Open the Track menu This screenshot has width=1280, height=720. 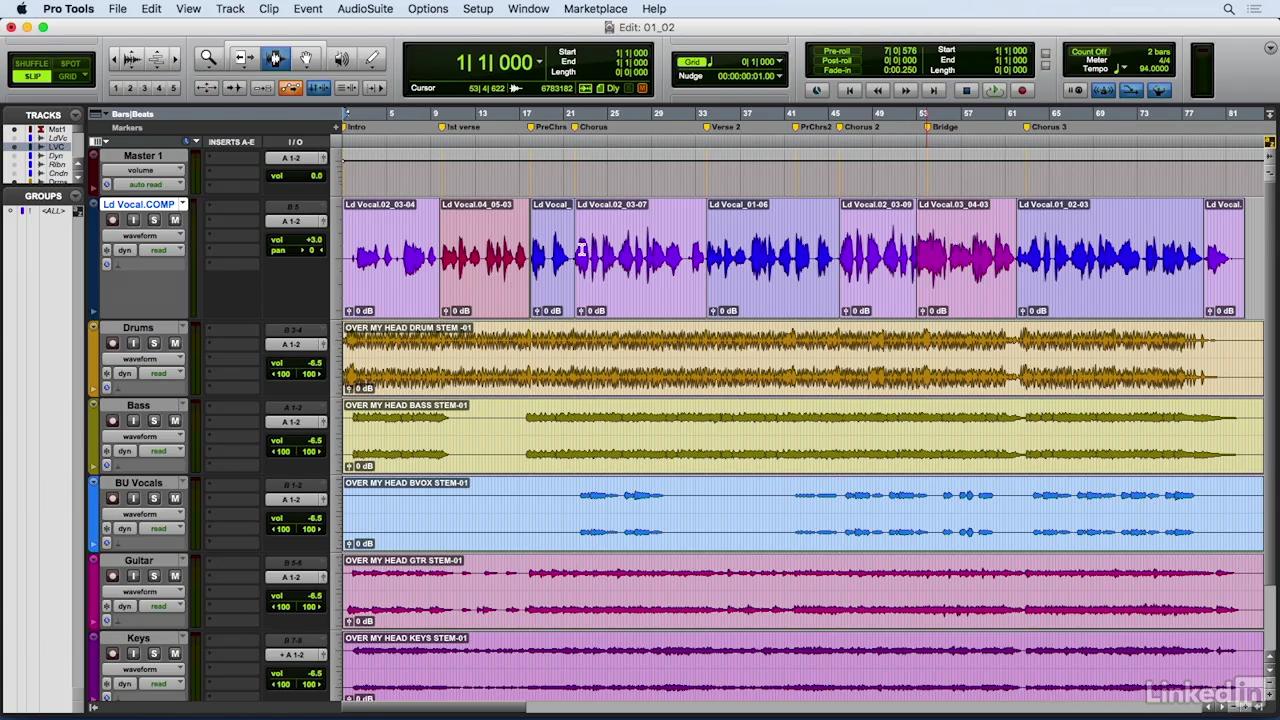tap(230, 9)
